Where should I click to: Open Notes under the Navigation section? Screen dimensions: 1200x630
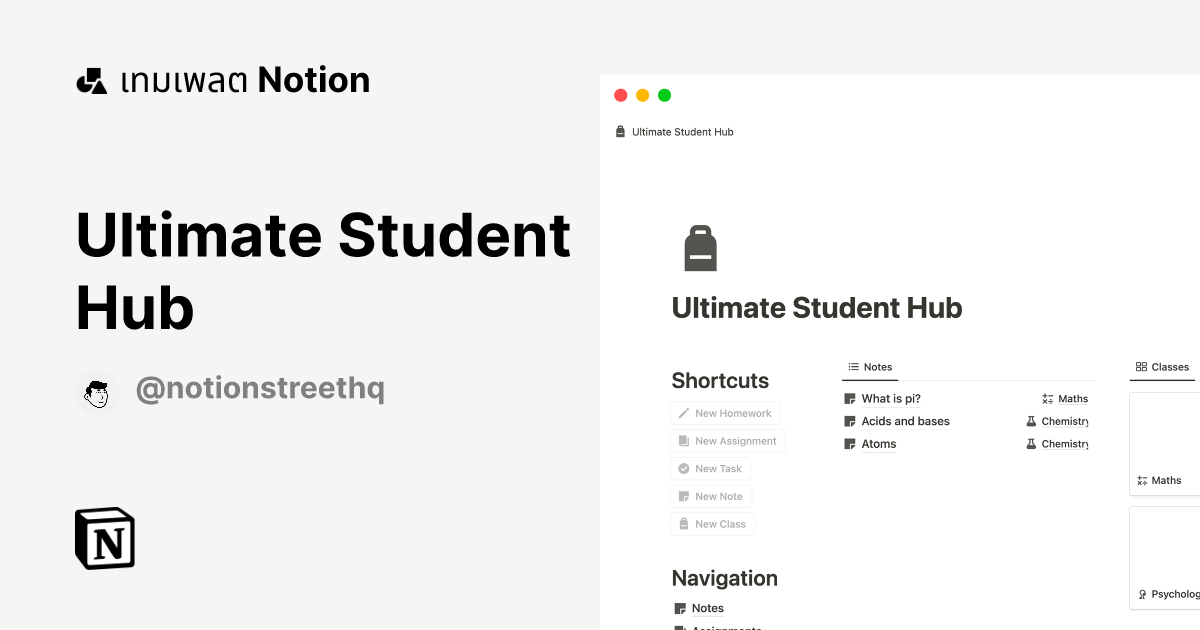708,608
